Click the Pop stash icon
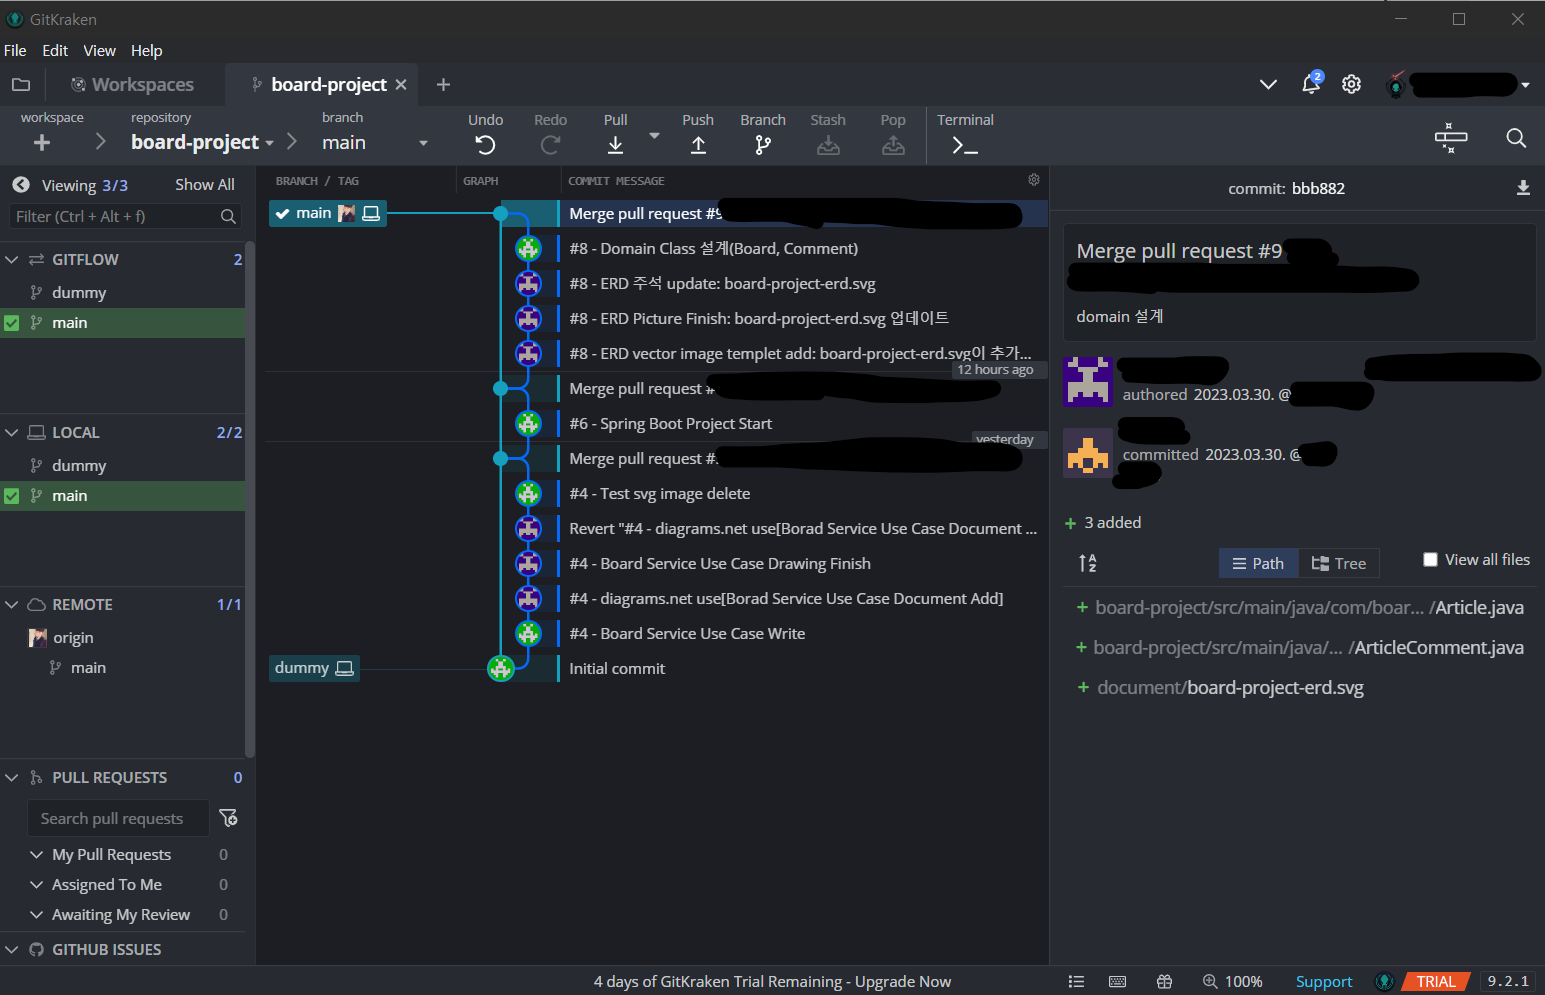Viewport: 1545px width, 995px height. pos(893,145)
